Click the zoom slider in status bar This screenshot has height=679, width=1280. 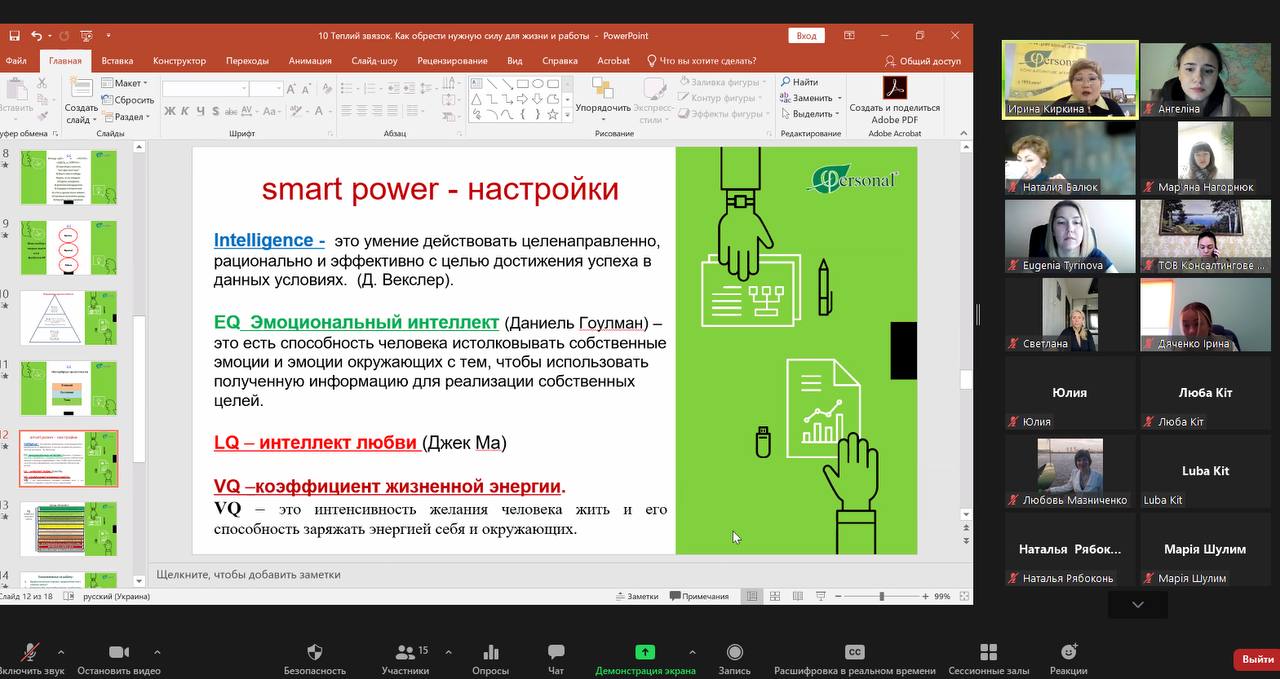(x=881, y=596)
